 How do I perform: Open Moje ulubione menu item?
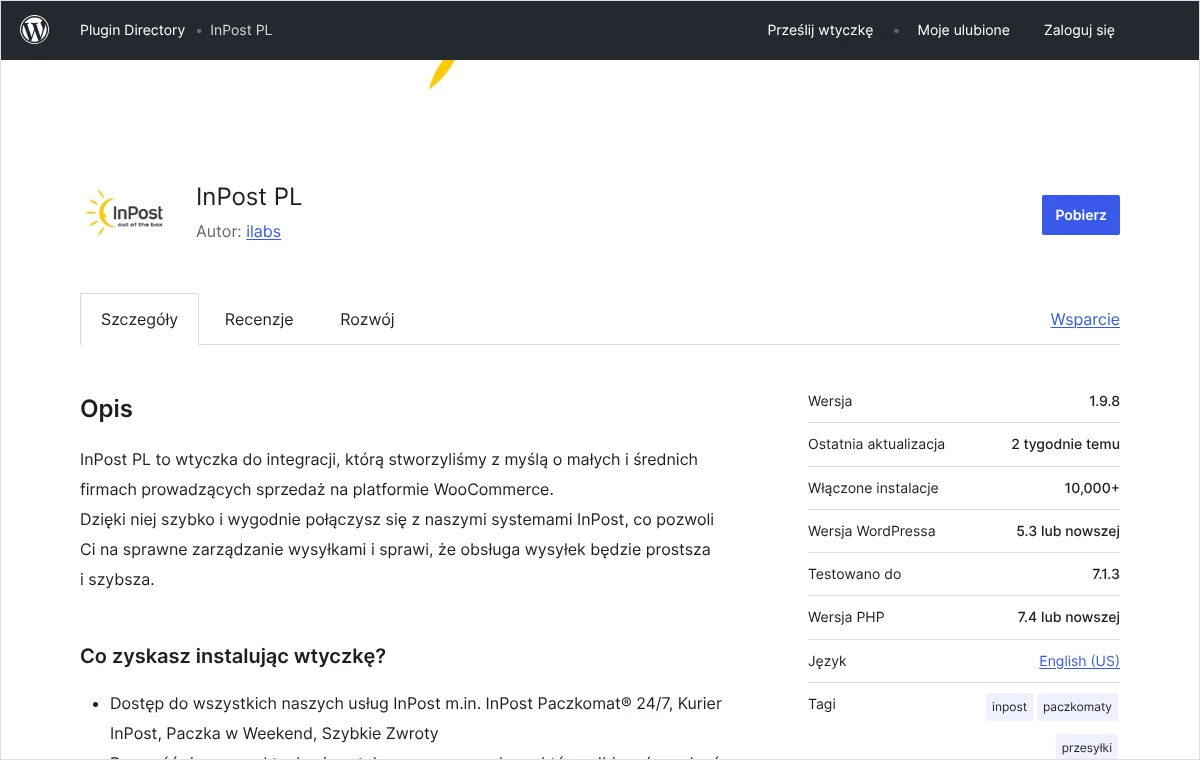[x=963, y=30]
